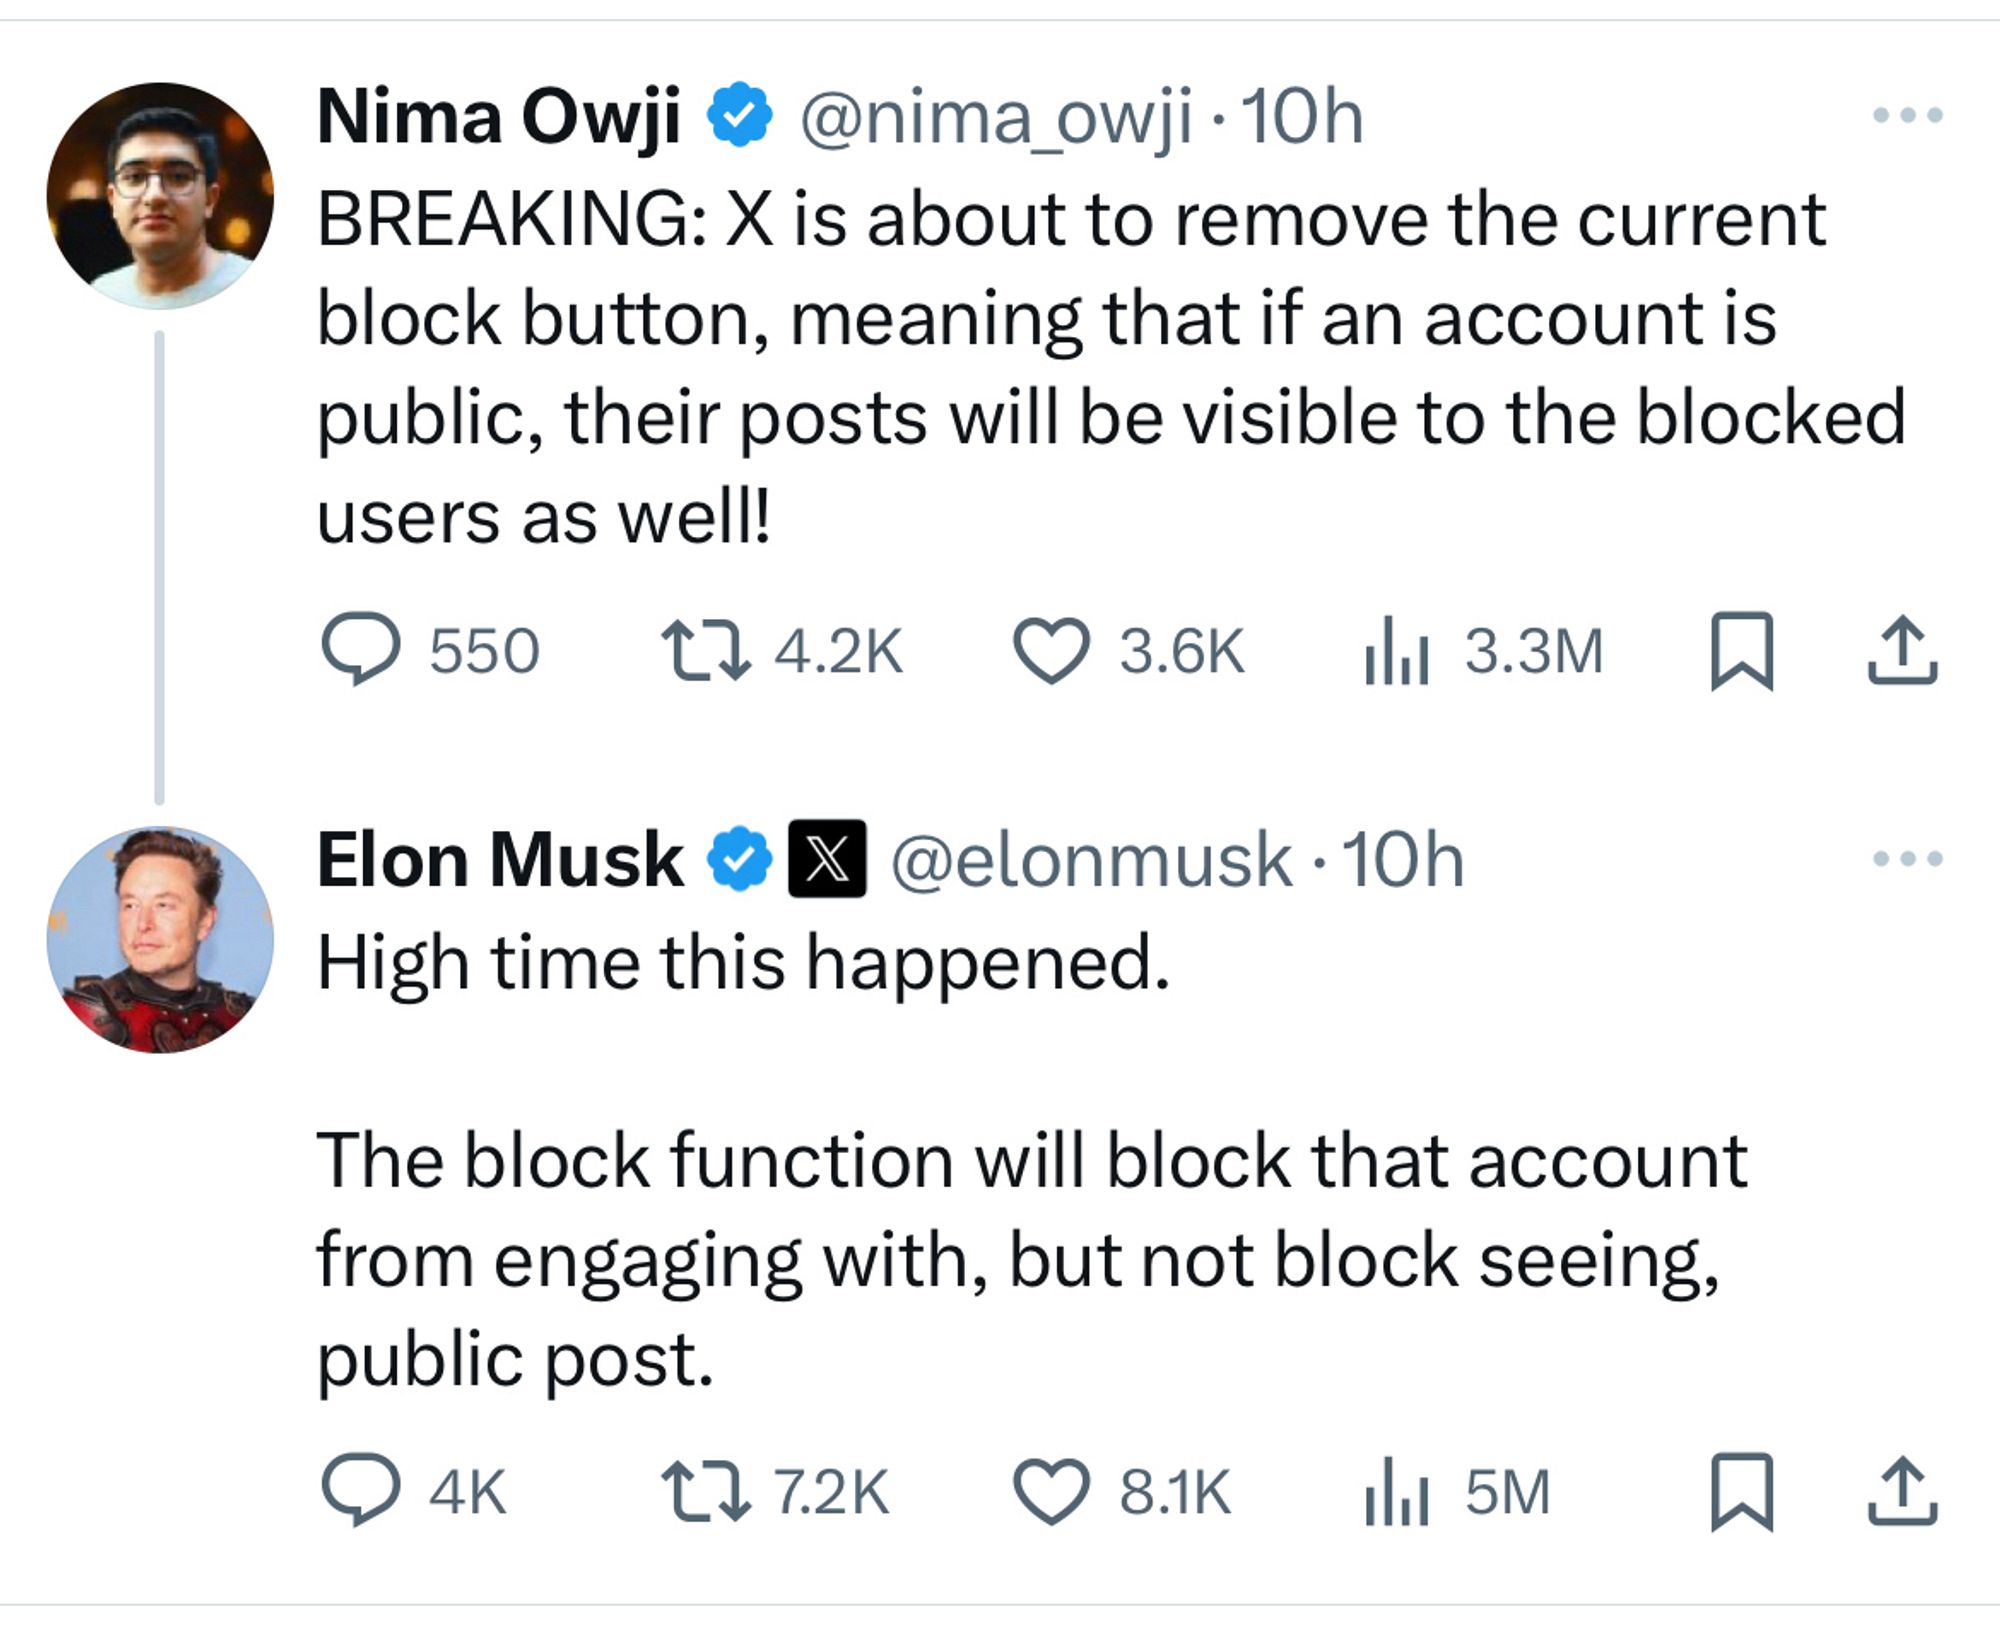Like Elon Musk's reply
Viewport: 2000px width, 1638px height.
point(1051,1492)
